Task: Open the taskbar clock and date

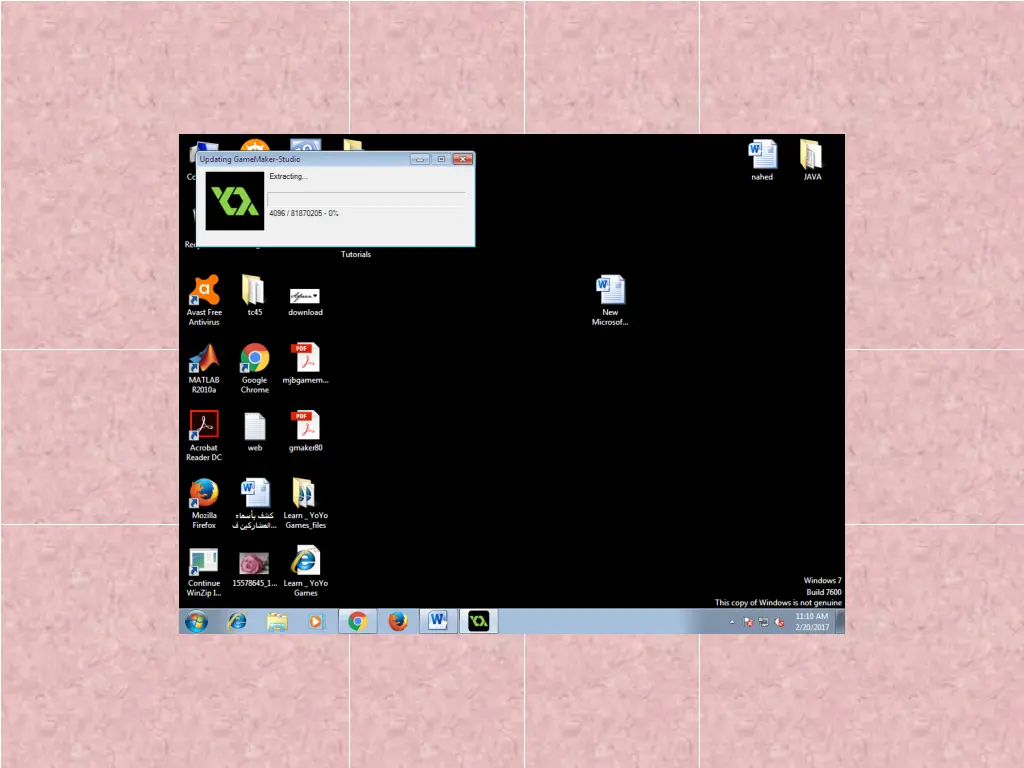Action: pos(811,622)
